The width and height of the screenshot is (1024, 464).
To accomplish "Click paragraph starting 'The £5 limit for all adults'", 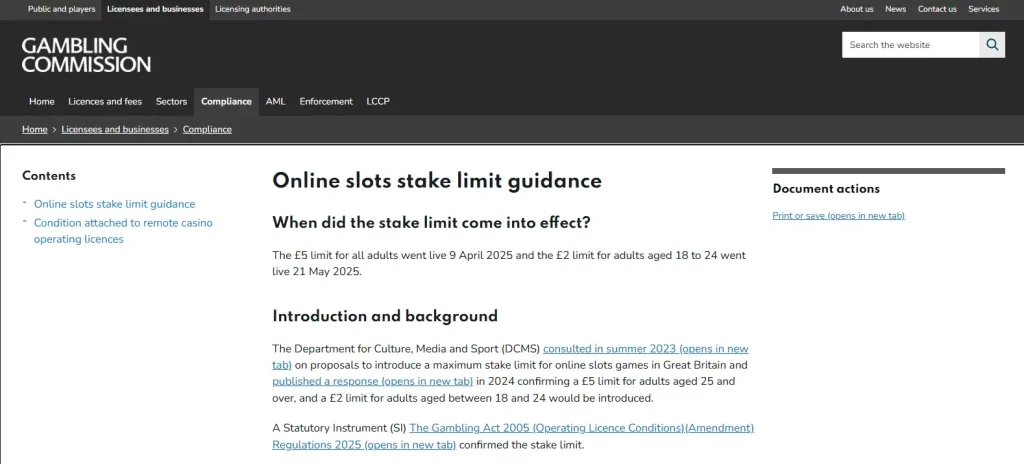I will coord(509,263).
